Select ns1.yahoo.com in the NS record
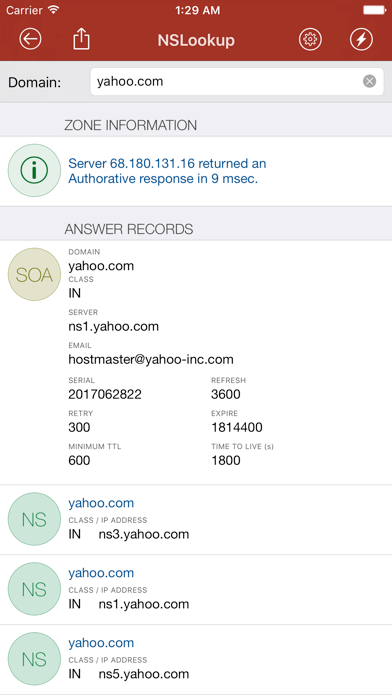The height and width of the screenshot is (696, 392). pos(144,604)
